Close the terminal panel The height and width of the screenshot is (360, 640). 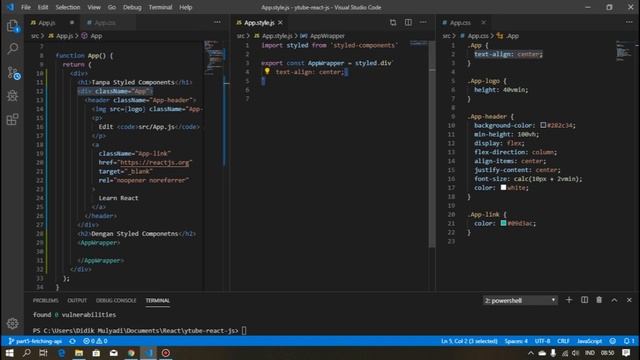(x=629, y=300)
